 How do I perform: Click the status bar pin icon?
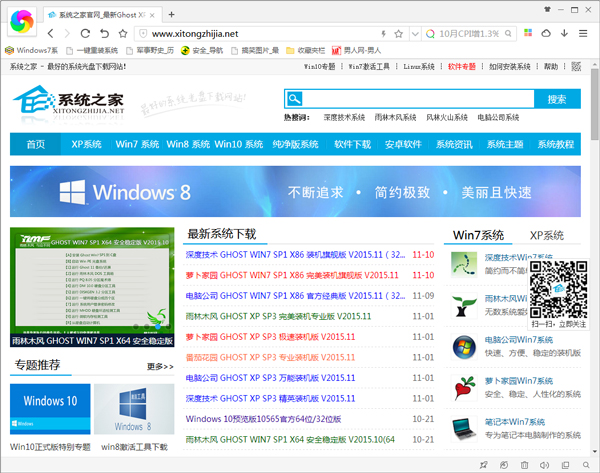pyautogui.click(x=484, y=465)
